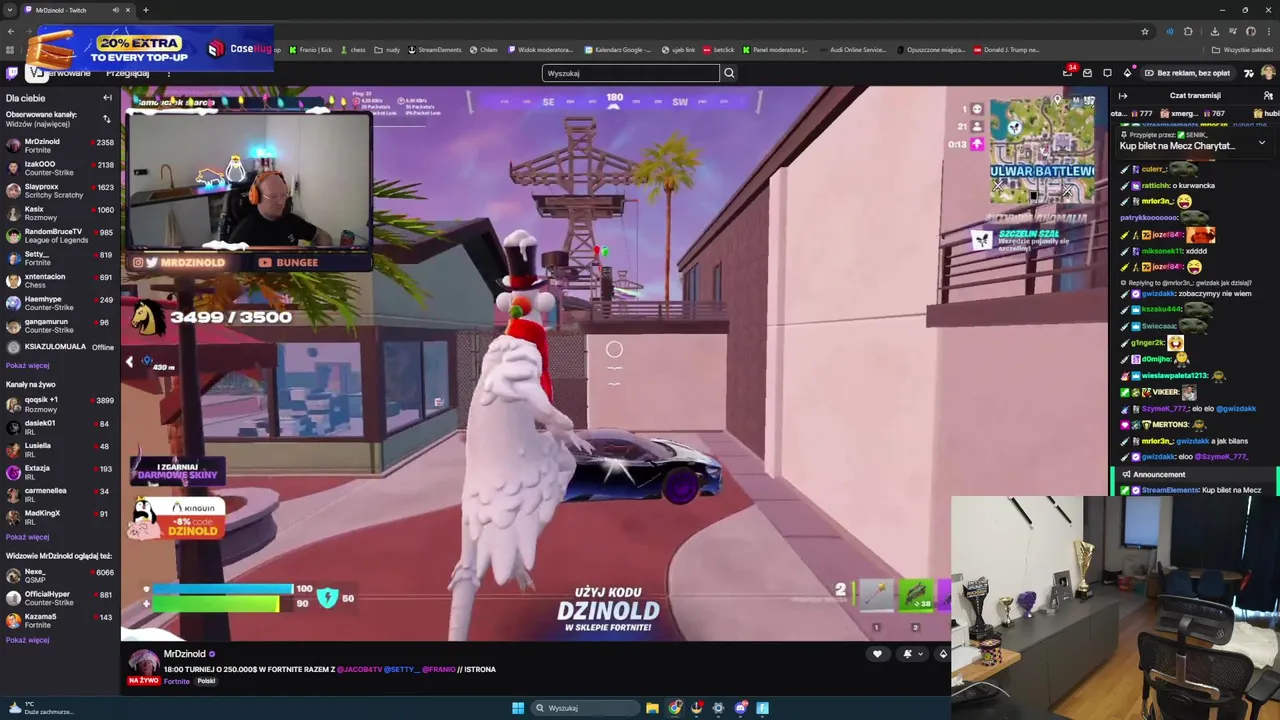Open IzakOOO channel in sidebar
1280x720 pixels.
(59, 168)
